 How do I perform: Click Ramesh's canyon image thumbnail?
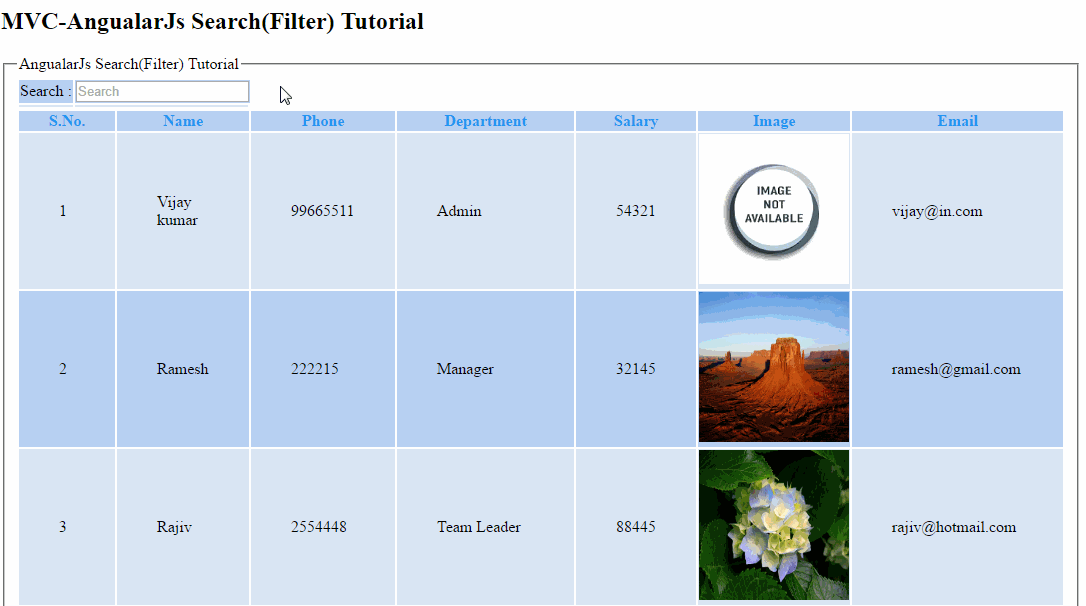click(773, 367)
